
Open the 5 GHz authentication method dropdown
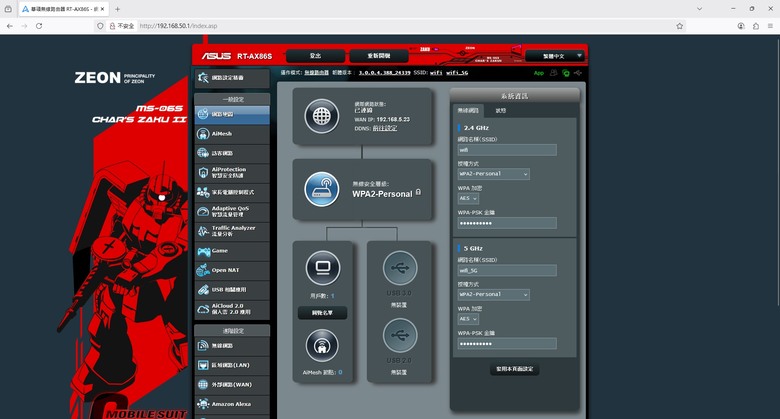click(x=493, y=295)
